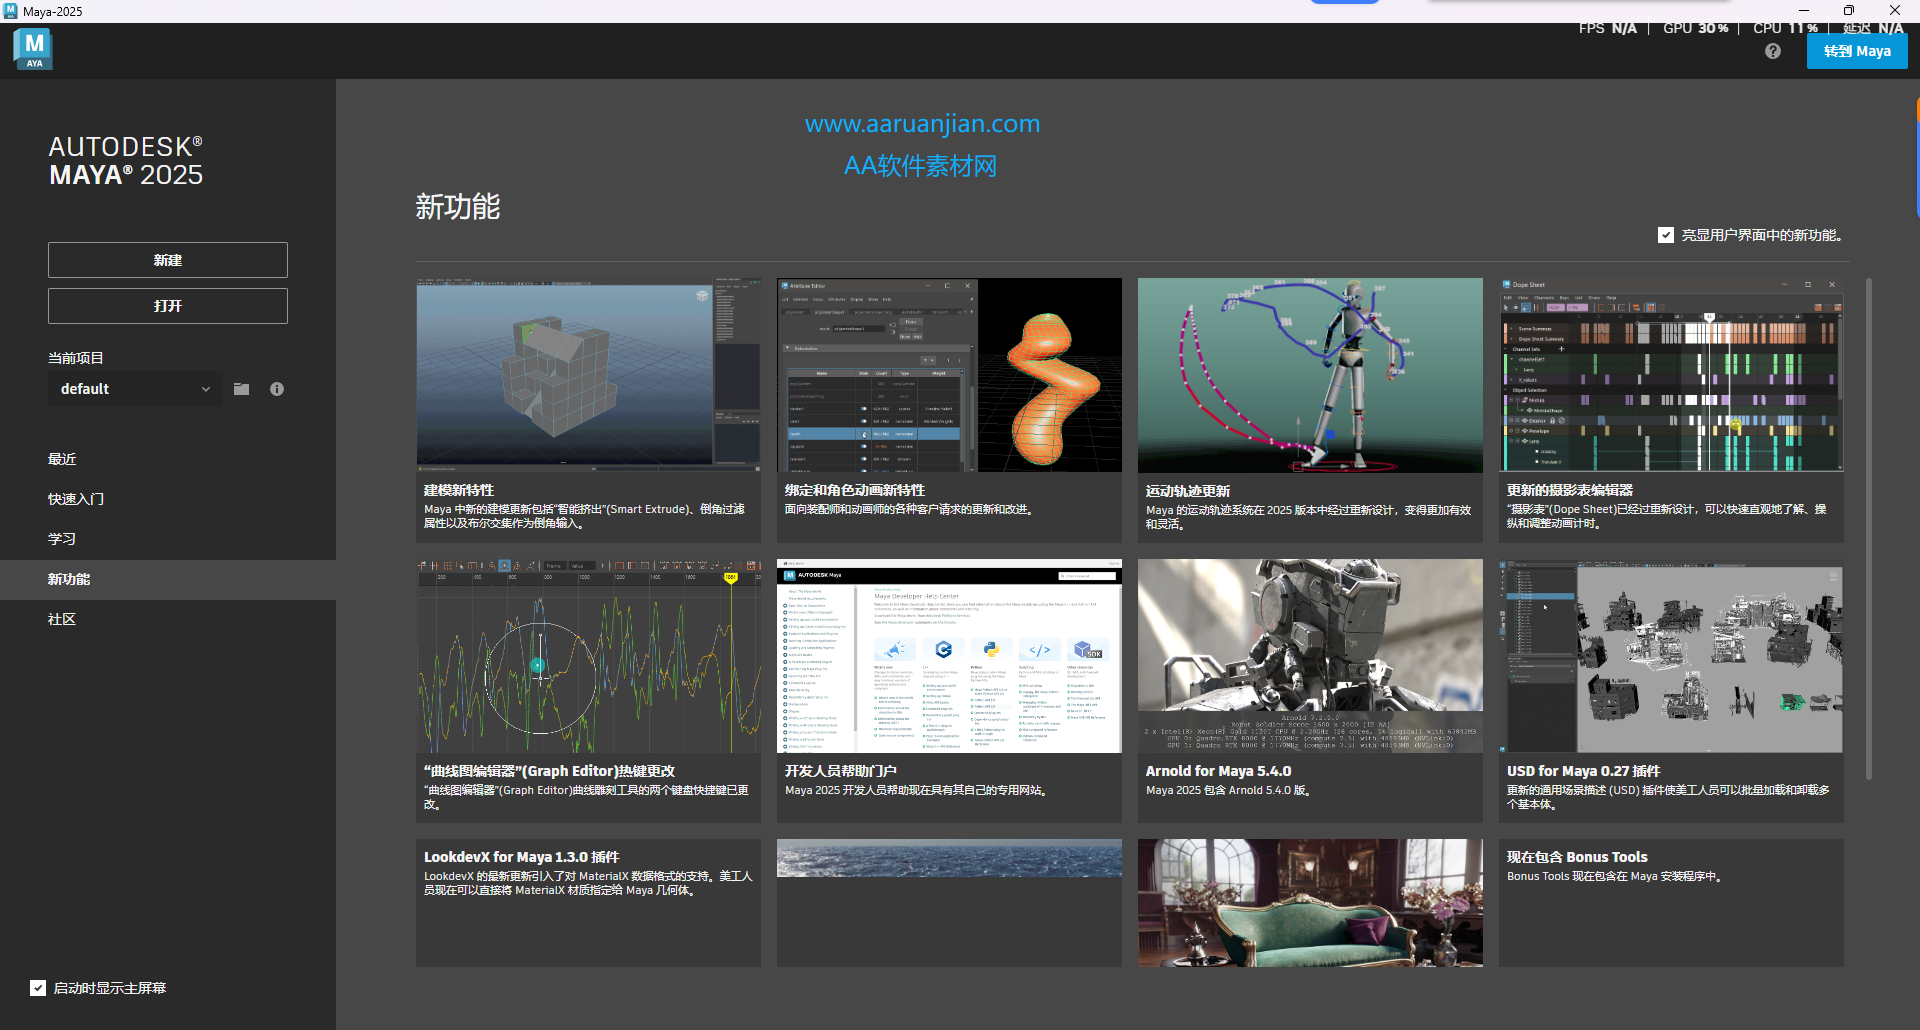
Task: Select 学习 in the sidebar
Action: 61,538
